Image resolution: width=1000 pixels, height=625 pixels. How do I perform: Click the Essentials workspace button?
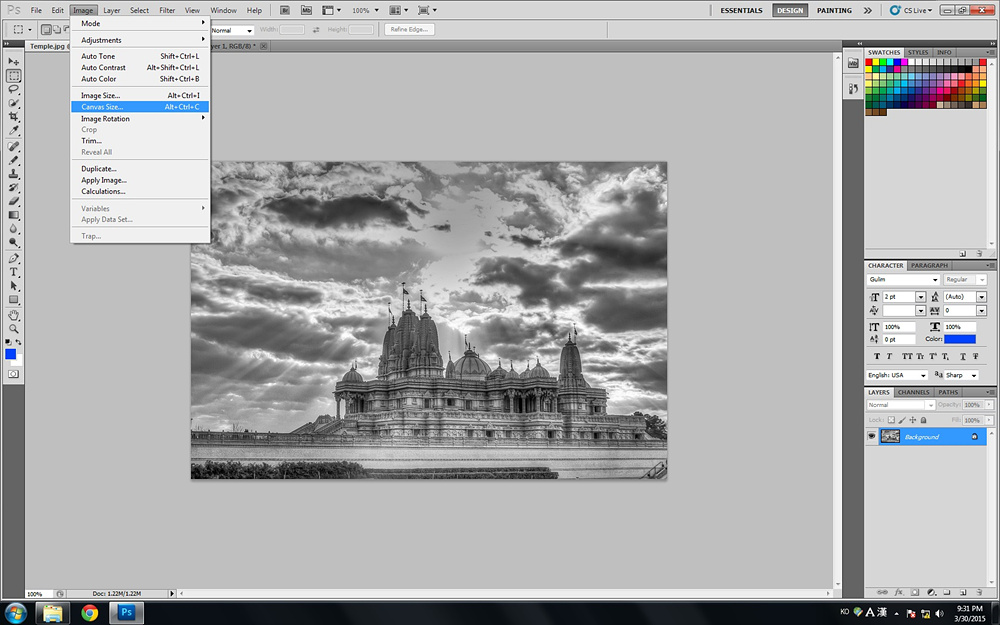(x=742, y=10)
